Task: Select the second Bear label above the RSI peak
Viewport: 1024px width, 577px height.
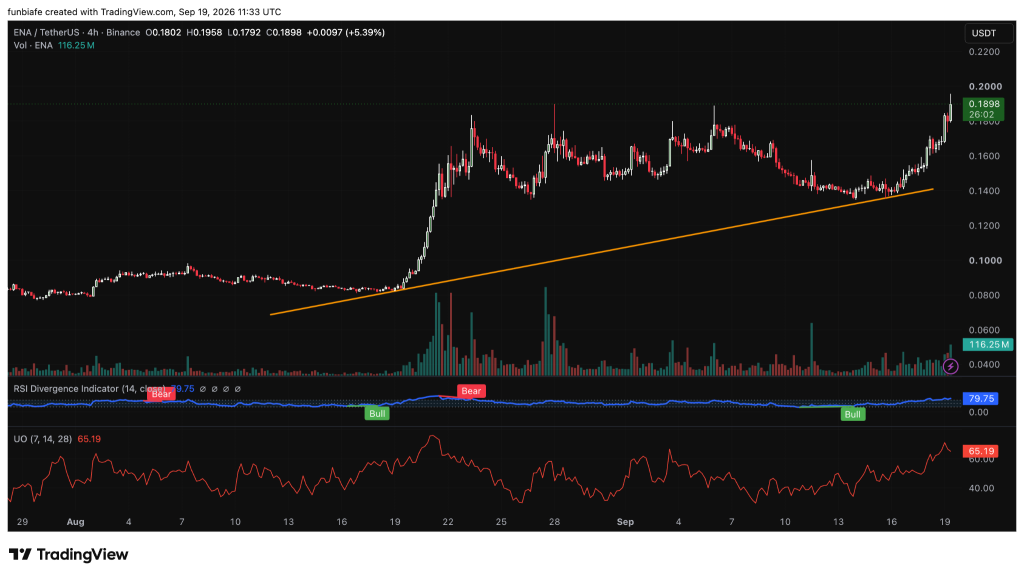Action: tap(471, 391)
